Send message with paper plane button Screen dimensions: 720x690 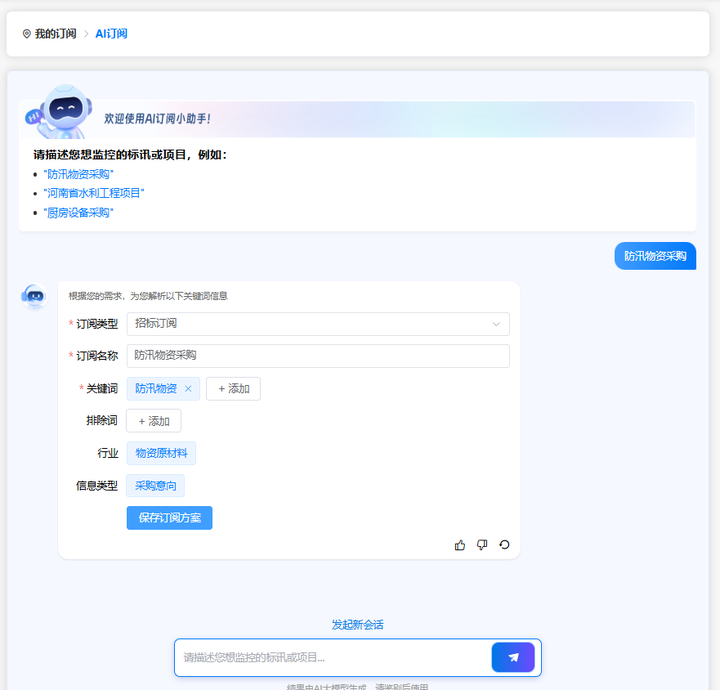(x=513, y=657)
